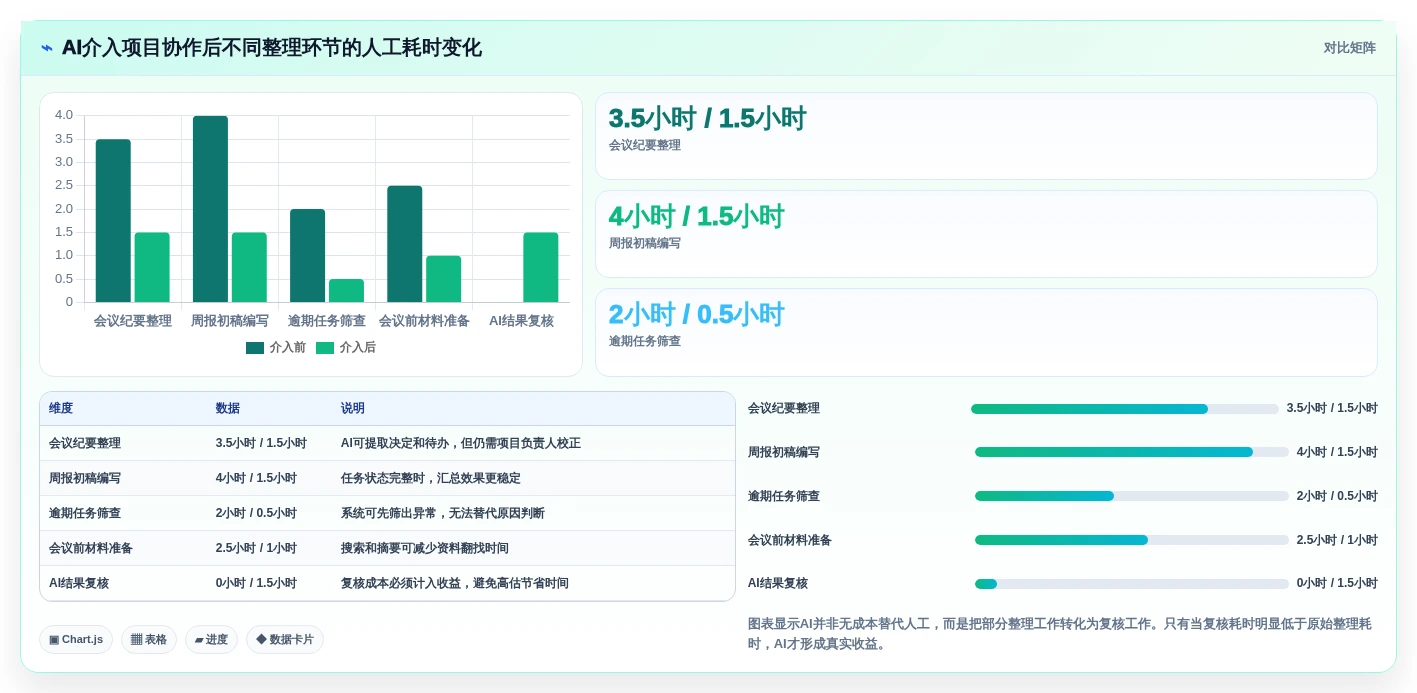Click the 维度 column header
The image size is (1417, 693).
[61, 408]
